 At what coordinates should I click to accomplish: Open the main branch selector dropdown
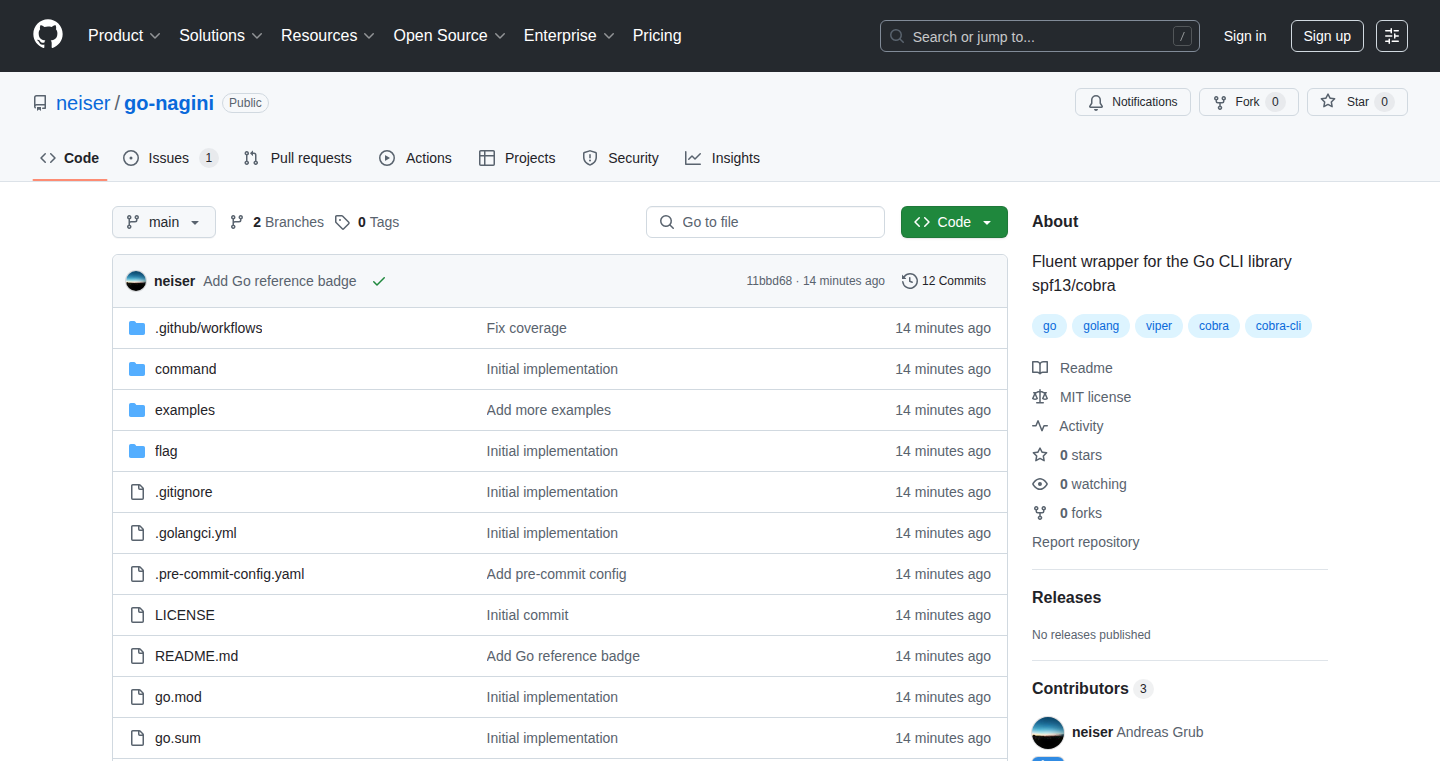164,222
